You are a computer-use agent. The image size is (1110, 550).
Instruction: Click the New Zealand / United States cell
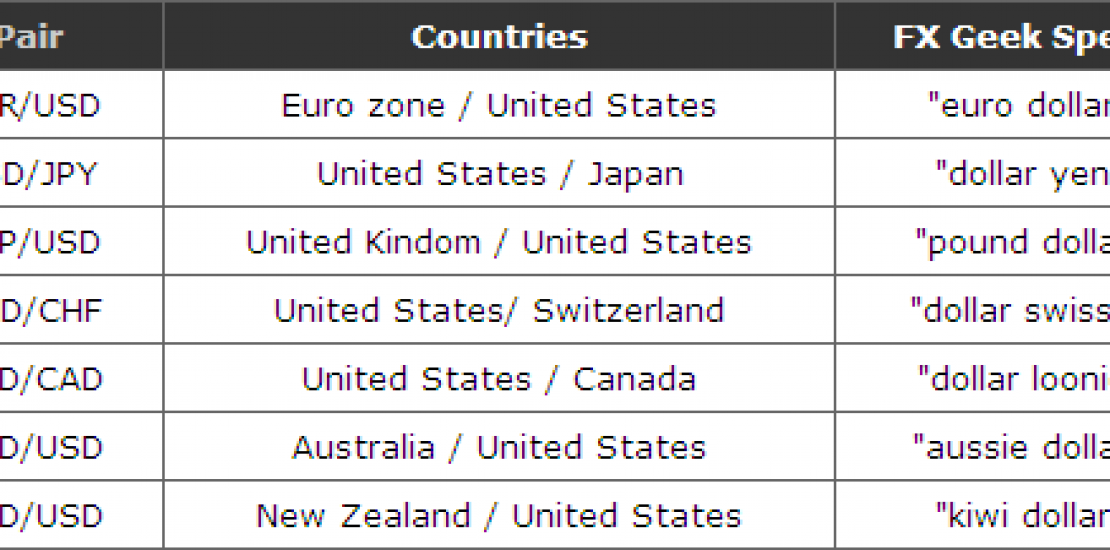[x=499, y=516]
